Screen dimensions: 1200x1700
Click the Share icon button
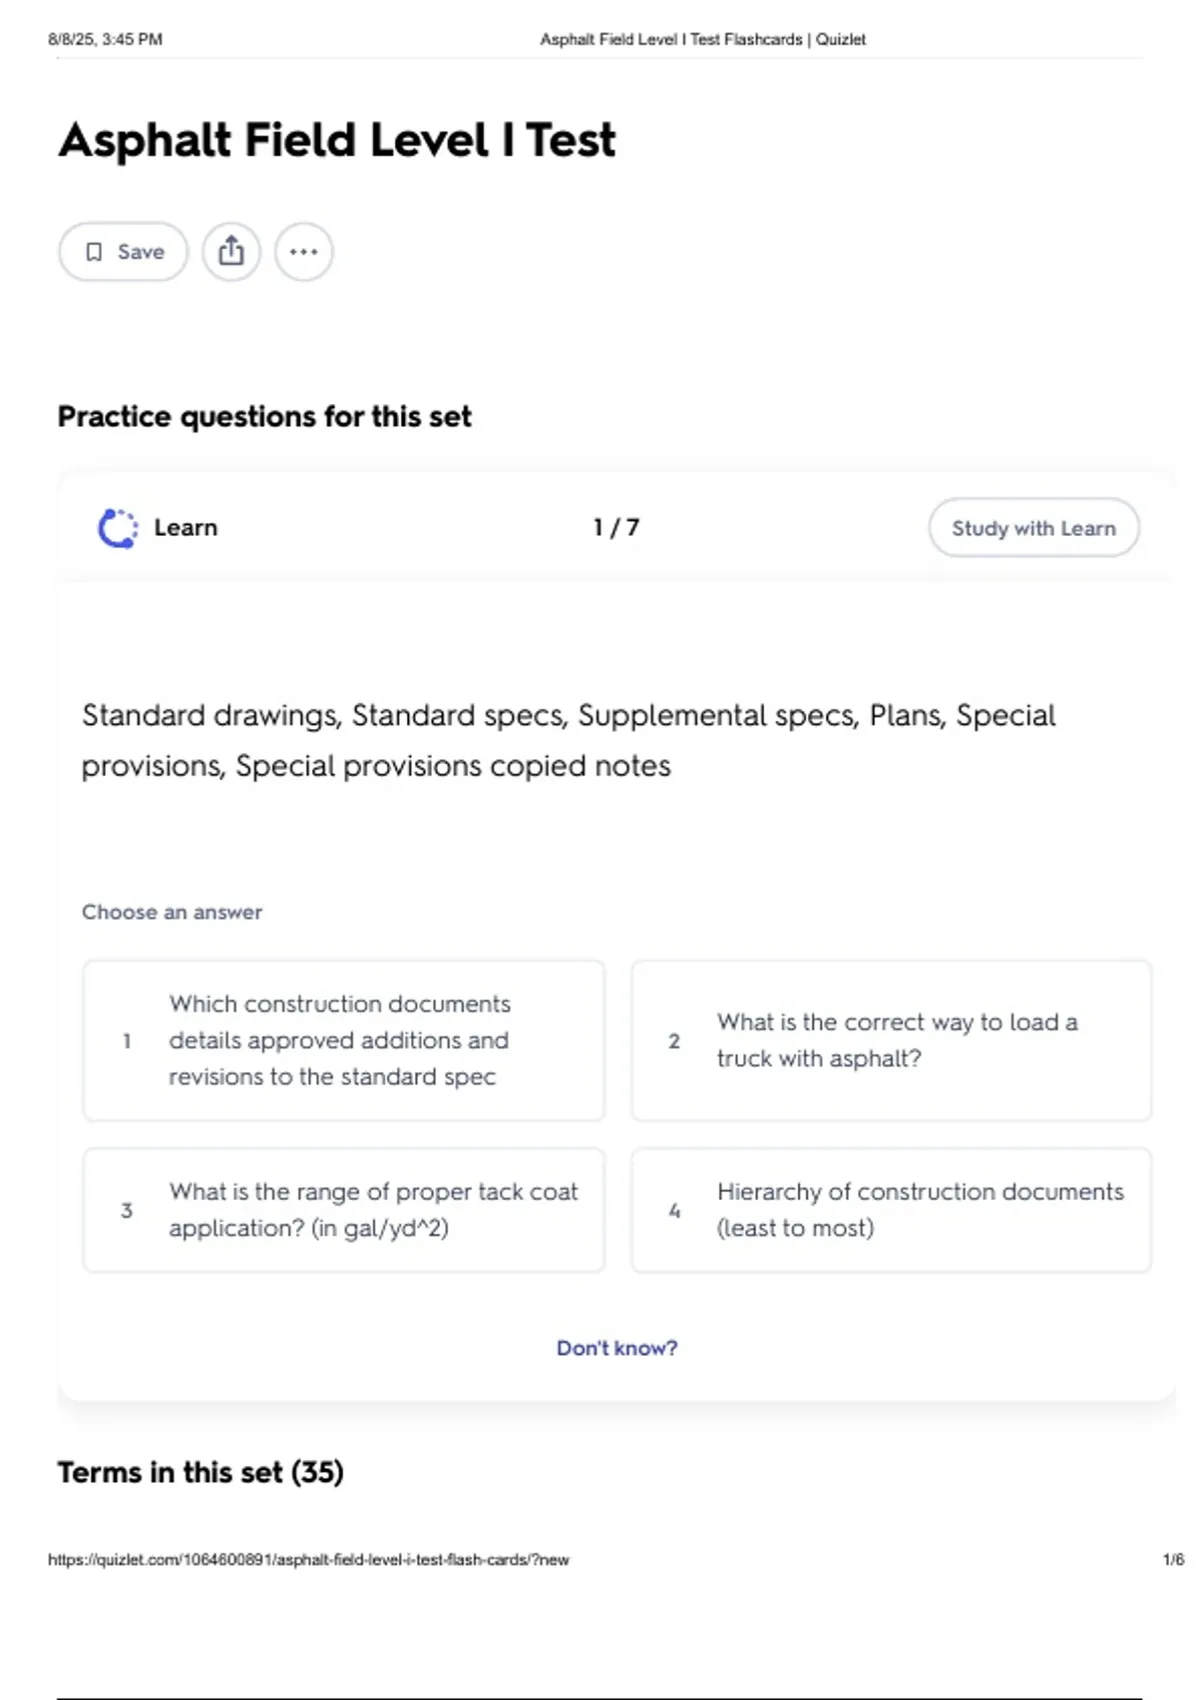(x=231, y=251)
